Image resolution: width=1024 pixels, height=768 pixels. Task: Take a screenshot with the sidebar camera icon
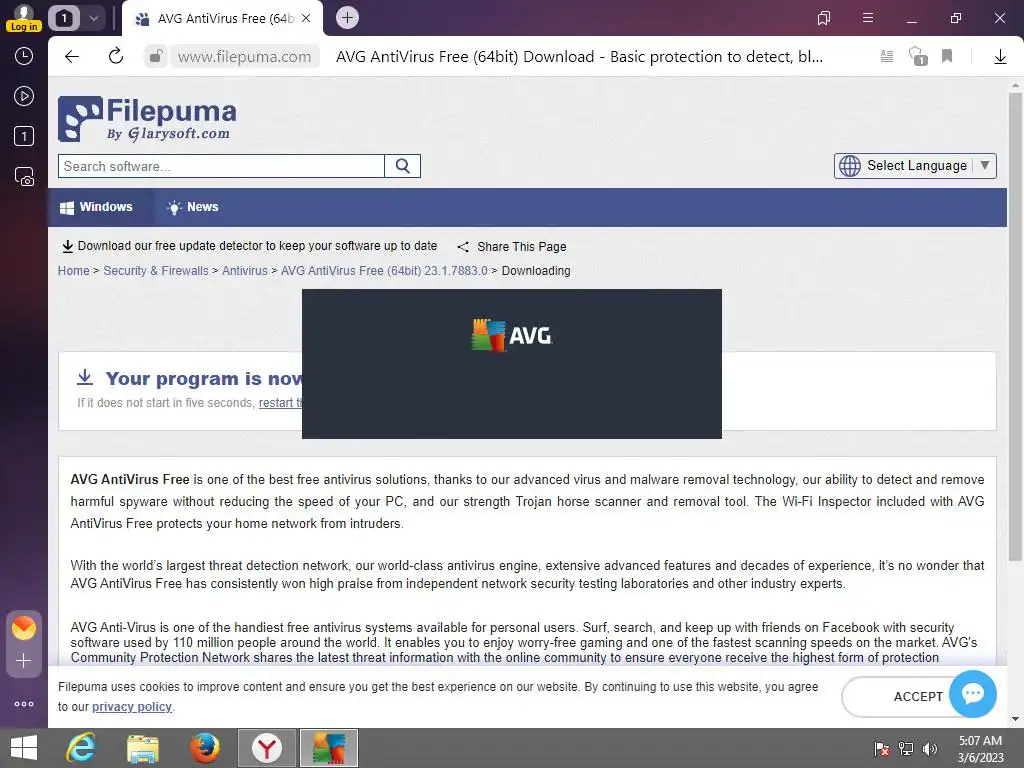pyautogui.click(x=24, y=176)
